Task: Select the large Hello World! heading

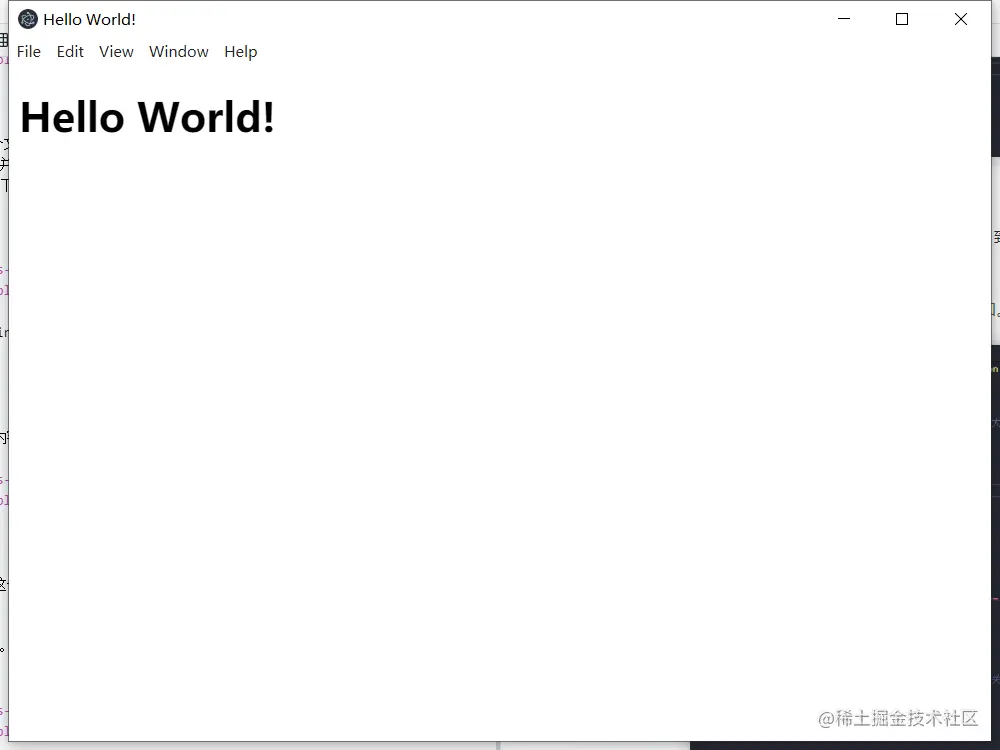Action: (x=147, y=116)
